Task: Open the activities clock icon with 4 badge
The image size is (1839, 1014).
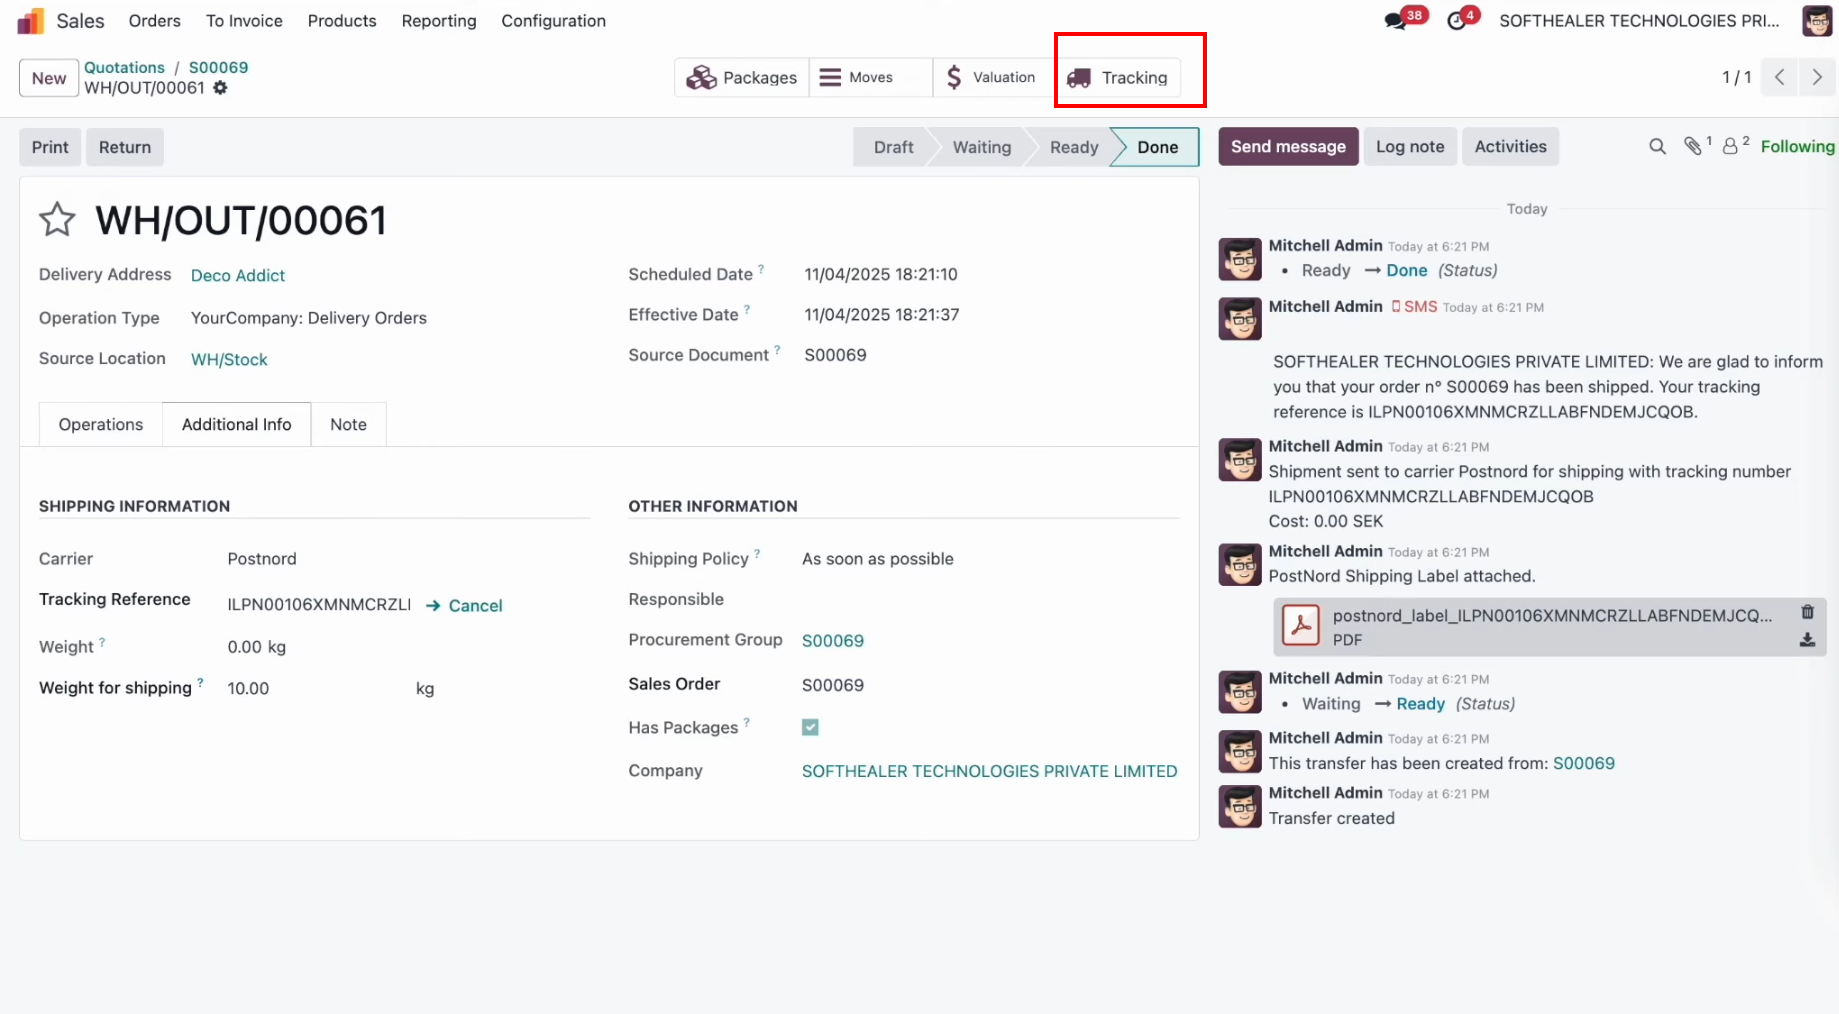Action: [1457, 21]
